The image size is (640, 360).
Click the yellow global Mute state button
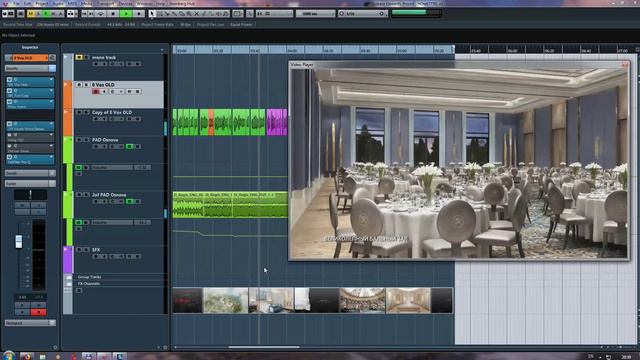coord(31,13)
